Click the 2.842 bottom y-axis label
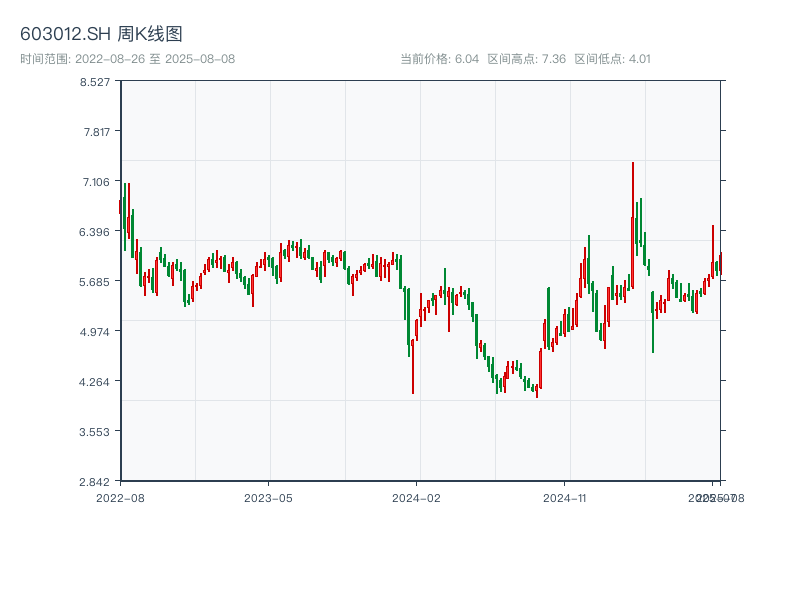This screenshot has width=800, height=600. [95, 482]
